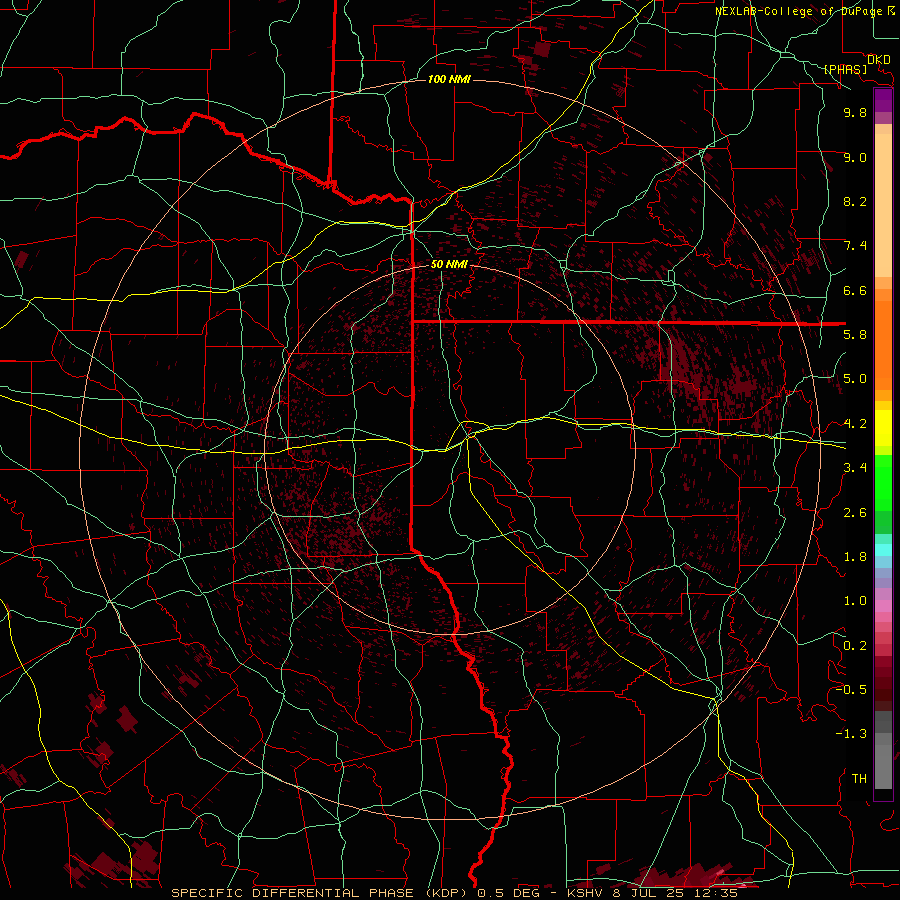Select the 1.8 value on color scale
Image resolution: width=900 pixels, height=900 pixels.
click(x=855, y=557)
